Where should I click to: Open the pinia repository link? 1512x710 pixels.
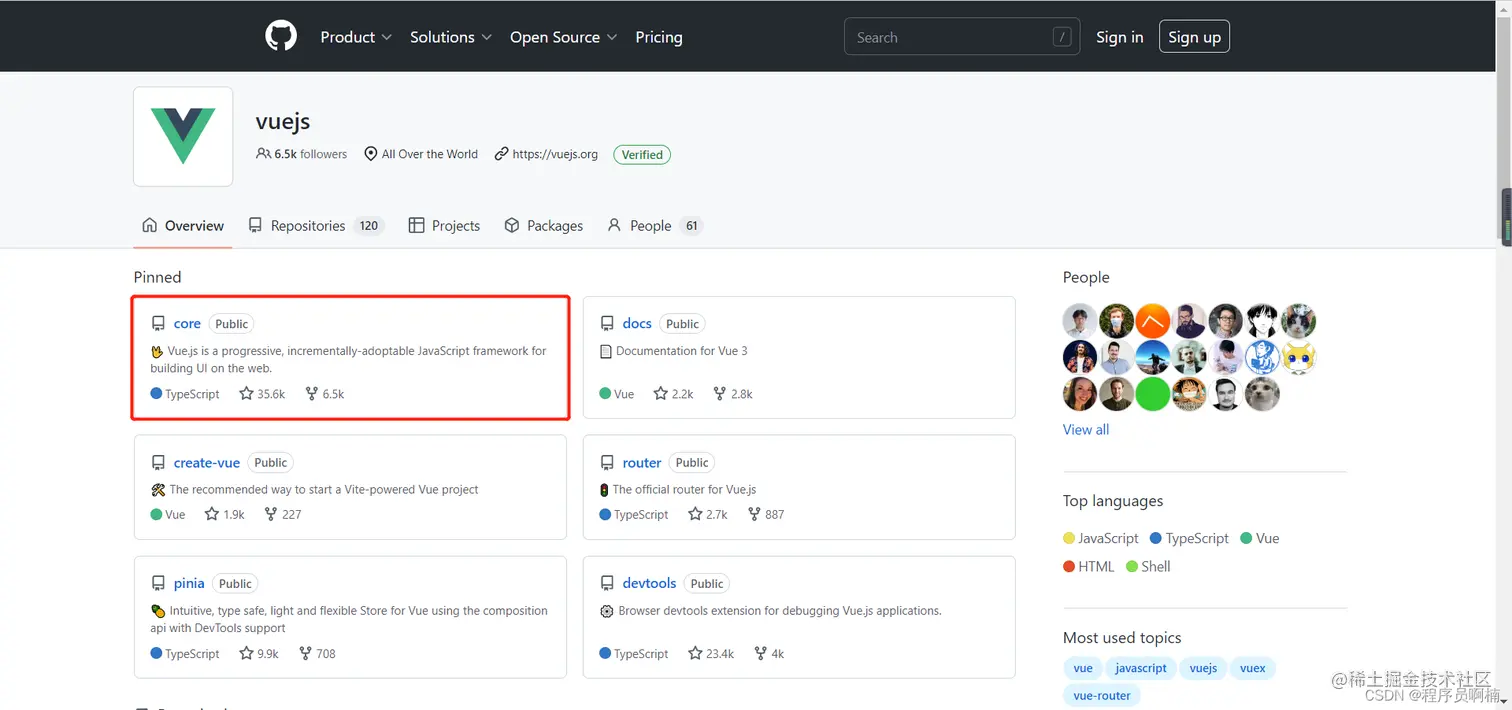coord(189,584)
